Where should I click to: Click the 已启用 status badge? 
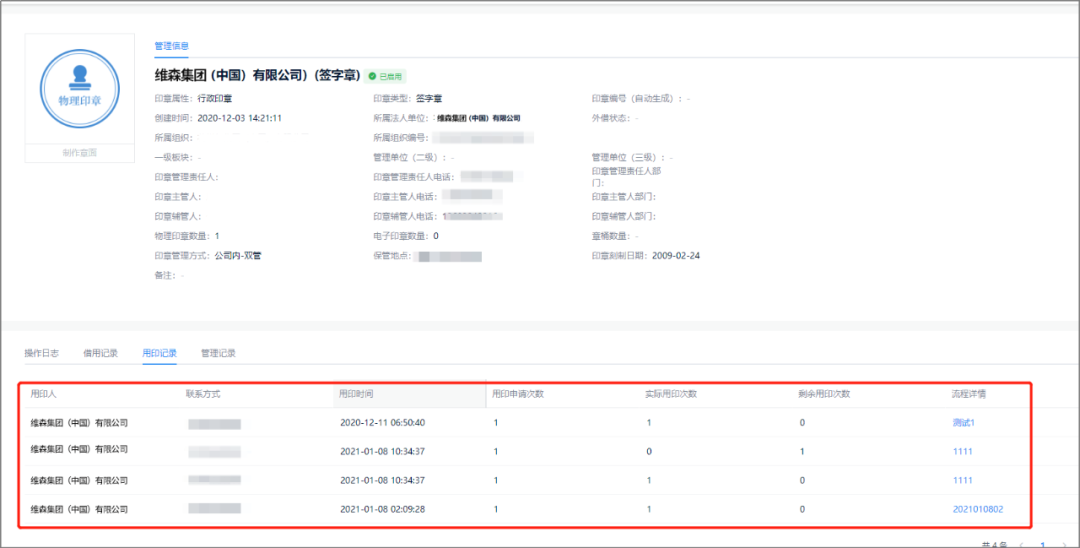tap(386, 76)
